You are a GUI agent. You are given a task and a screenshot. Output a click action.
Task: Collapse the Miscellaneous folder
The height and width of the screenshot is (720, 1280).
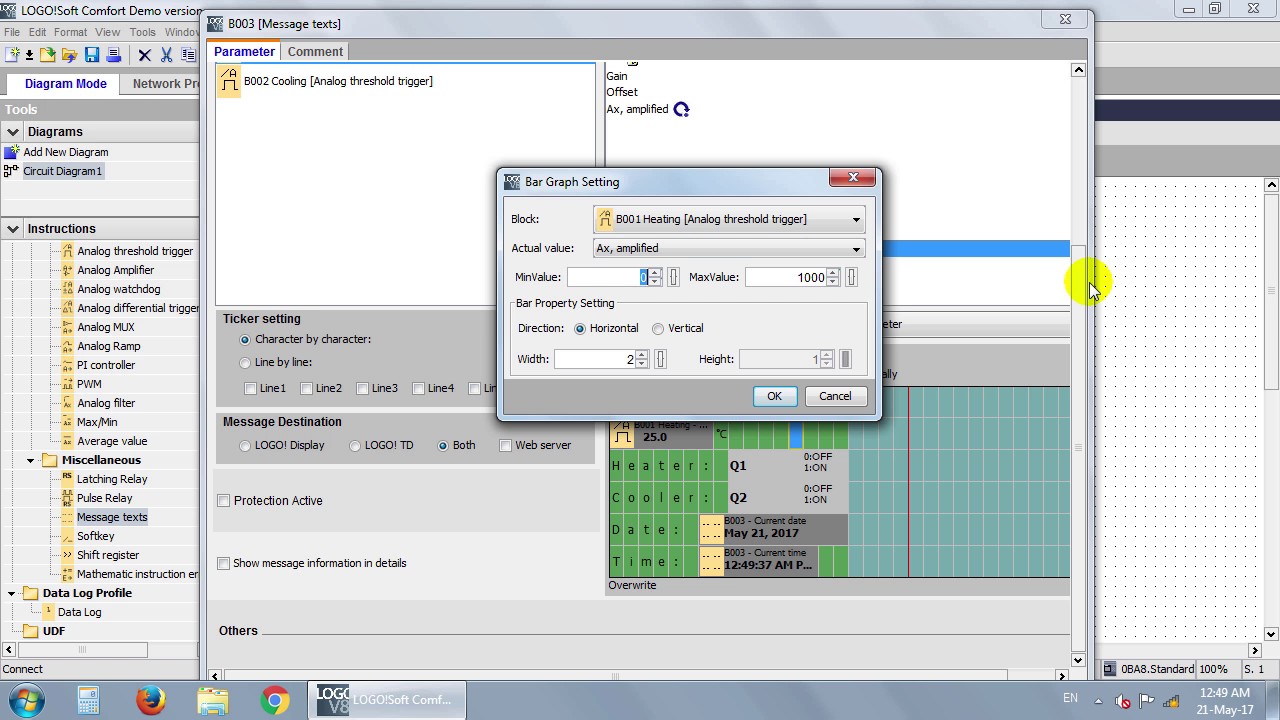pyautogui.click(x=30, y=460)
